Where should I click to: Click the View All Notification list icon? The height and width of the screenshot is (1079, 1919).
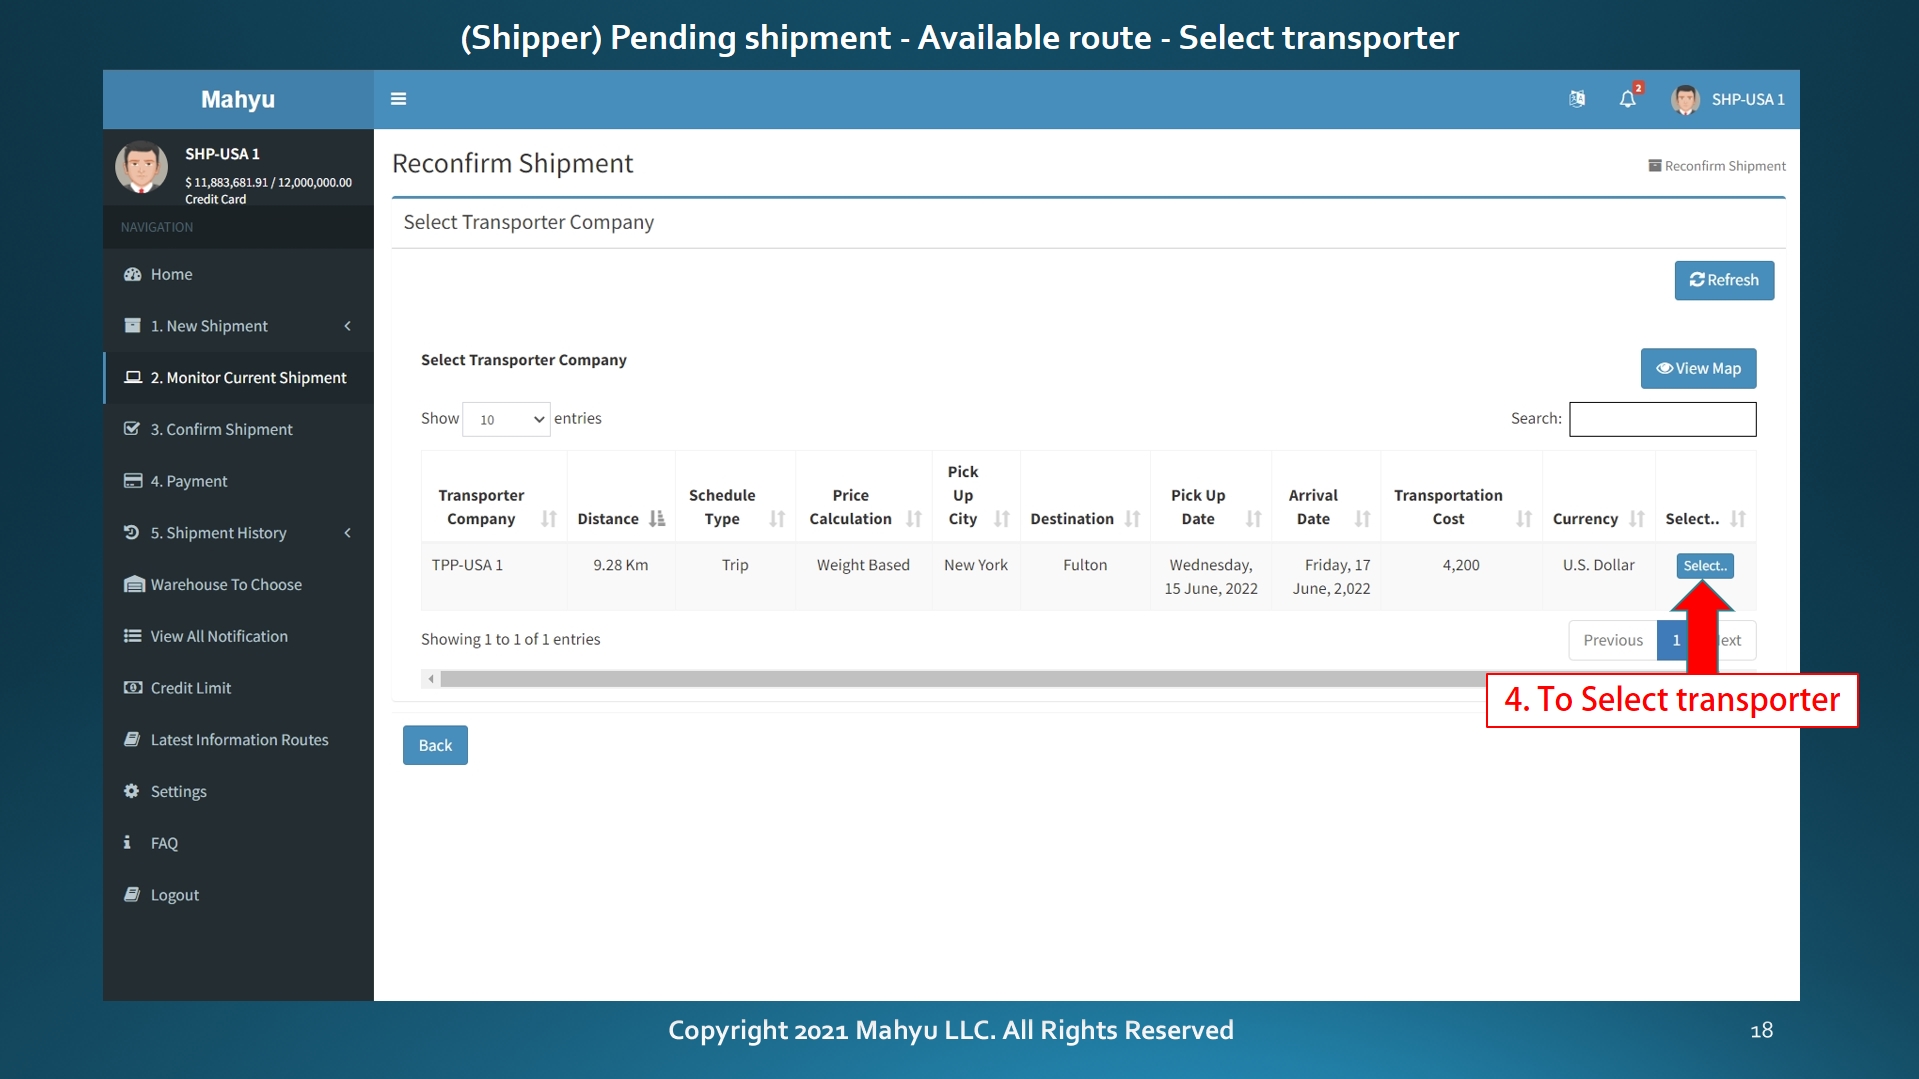point(132,636)
